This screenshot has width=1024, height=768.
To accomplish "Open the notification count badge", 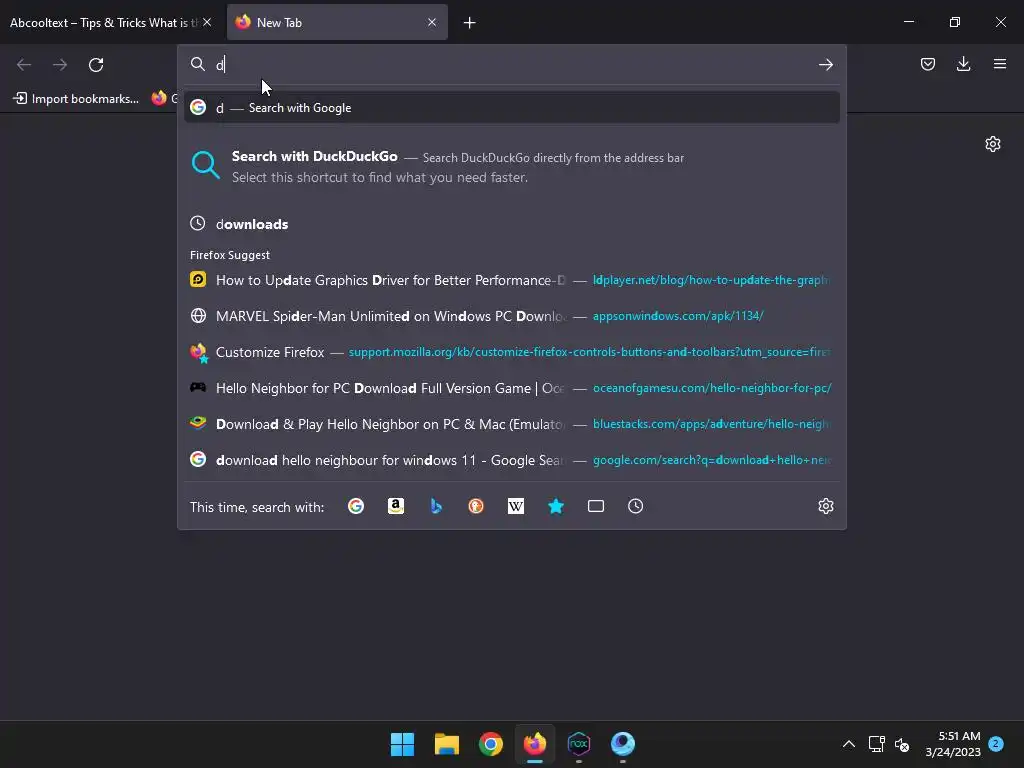I will (995, 743).
